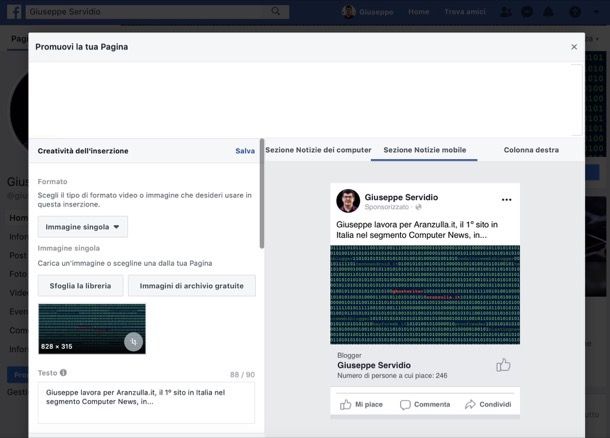Click the crop icon on image thumbnail

coord(133,342)
